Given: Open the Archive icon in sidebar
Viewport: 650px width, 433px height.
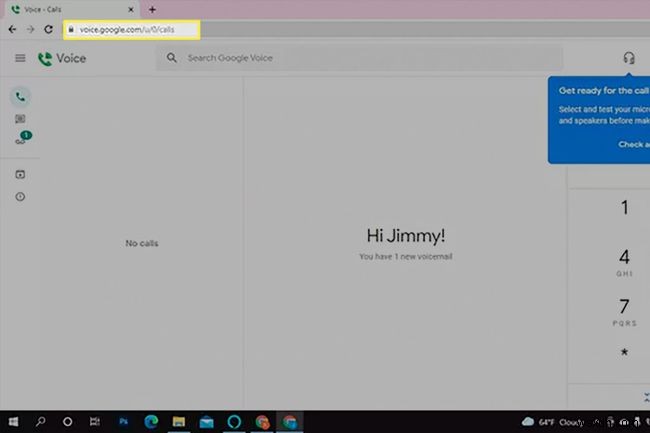Looking at the screenshot, I should 20,174.
